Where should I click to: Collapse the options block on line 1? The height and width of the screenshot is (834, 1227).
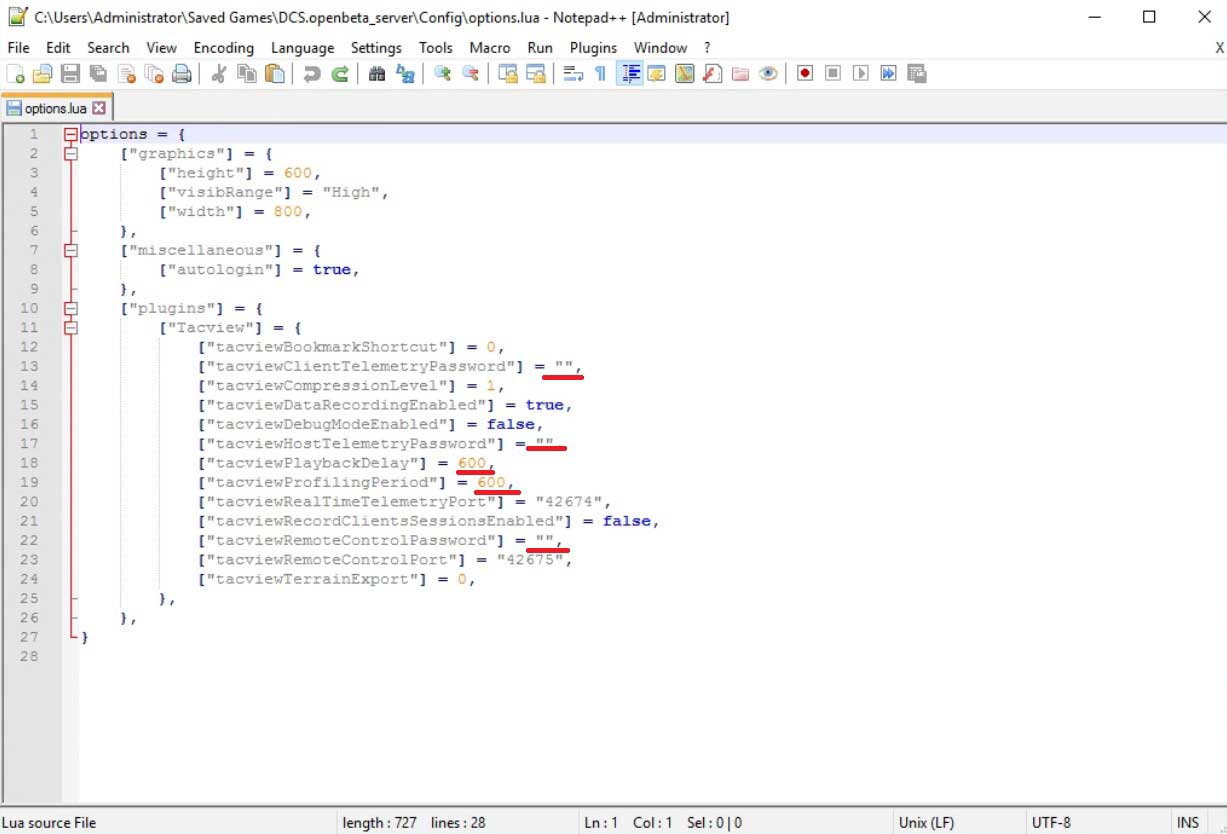coord(70,134)
